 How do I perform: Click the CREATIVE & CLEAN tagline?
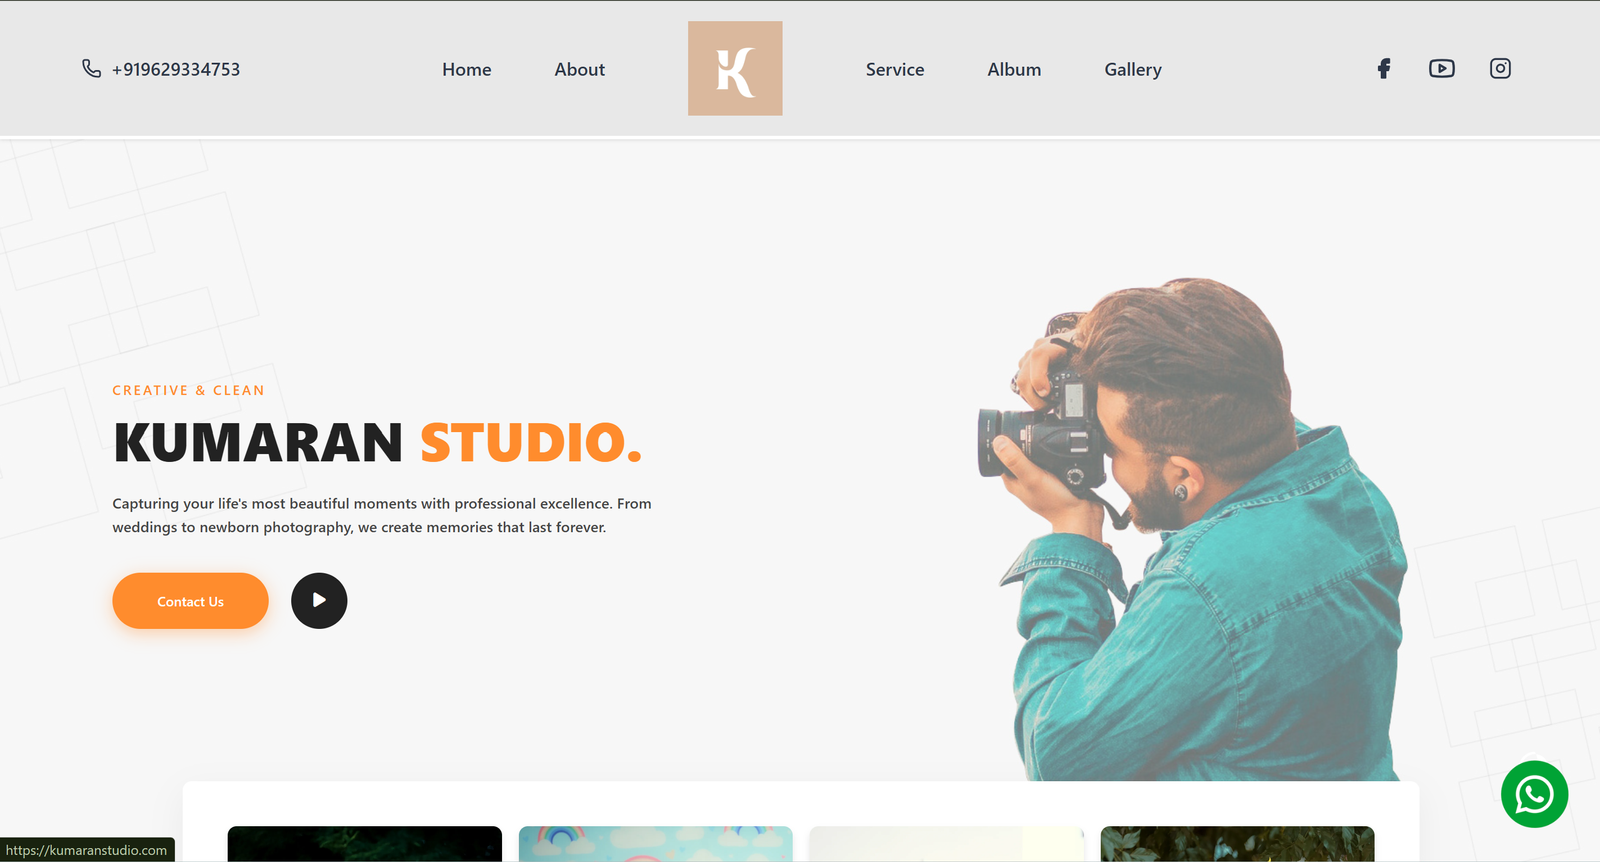coord(188,390)
